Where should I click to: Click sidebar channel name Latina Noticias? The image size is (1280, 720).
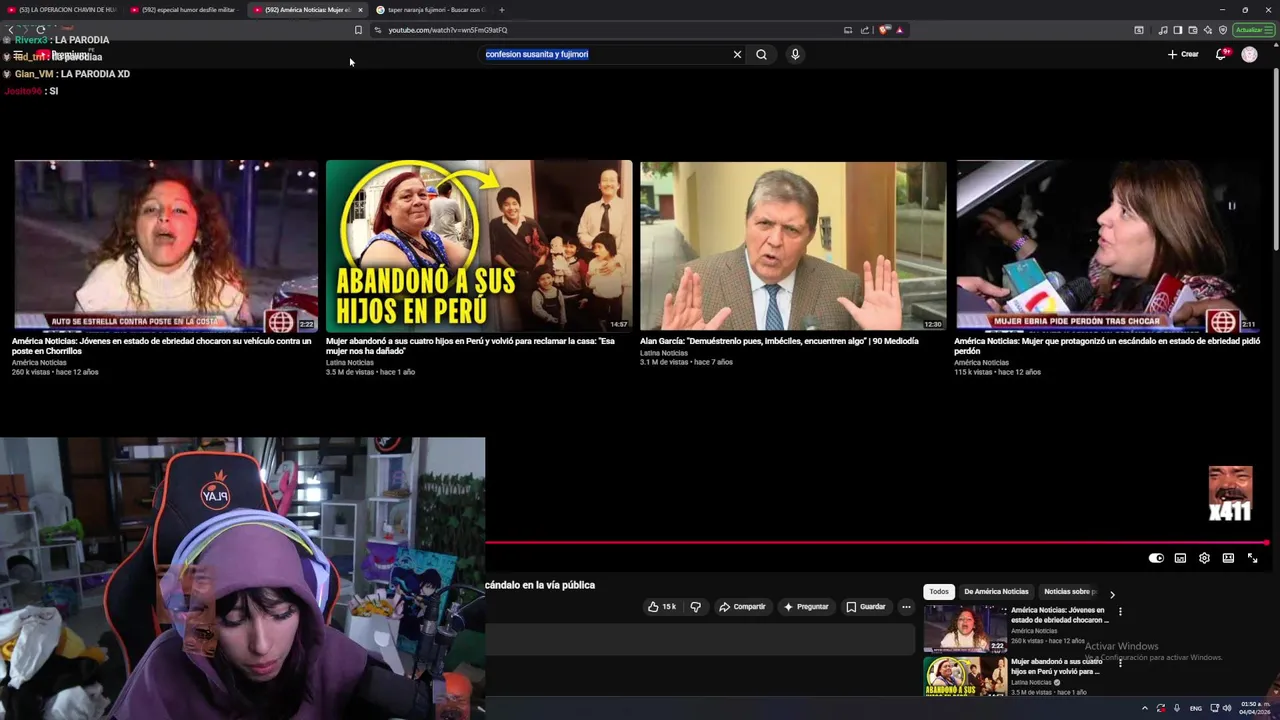1032,682
